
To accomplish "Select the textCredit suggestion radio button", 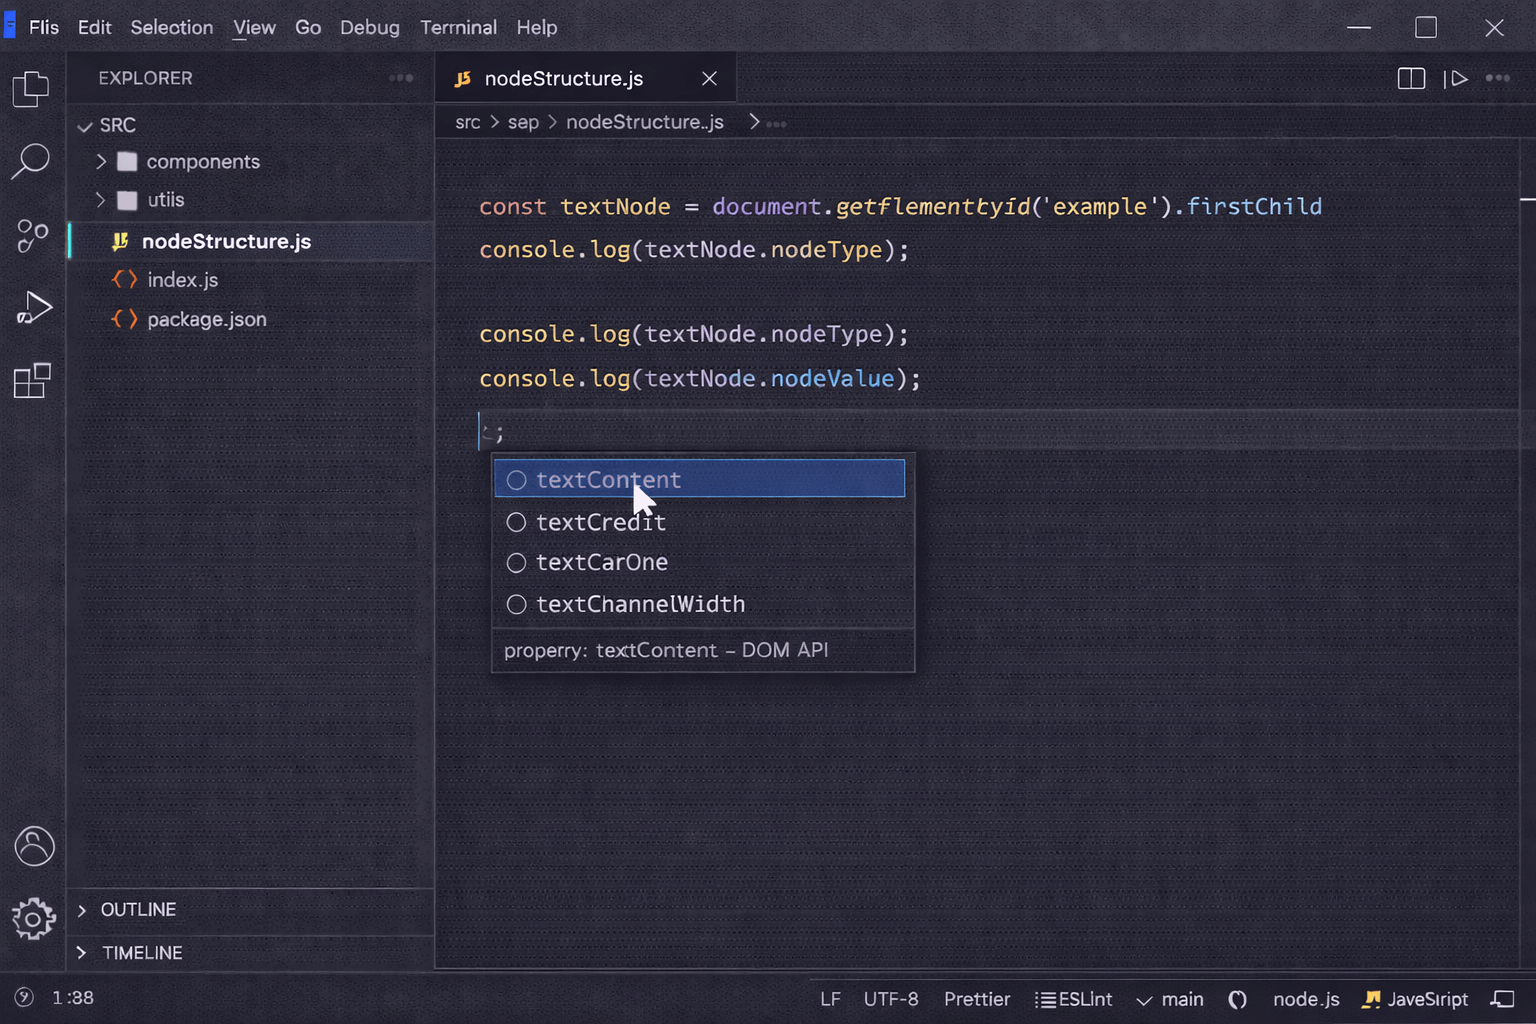I will pyautogui.click(x=517, y=522).
